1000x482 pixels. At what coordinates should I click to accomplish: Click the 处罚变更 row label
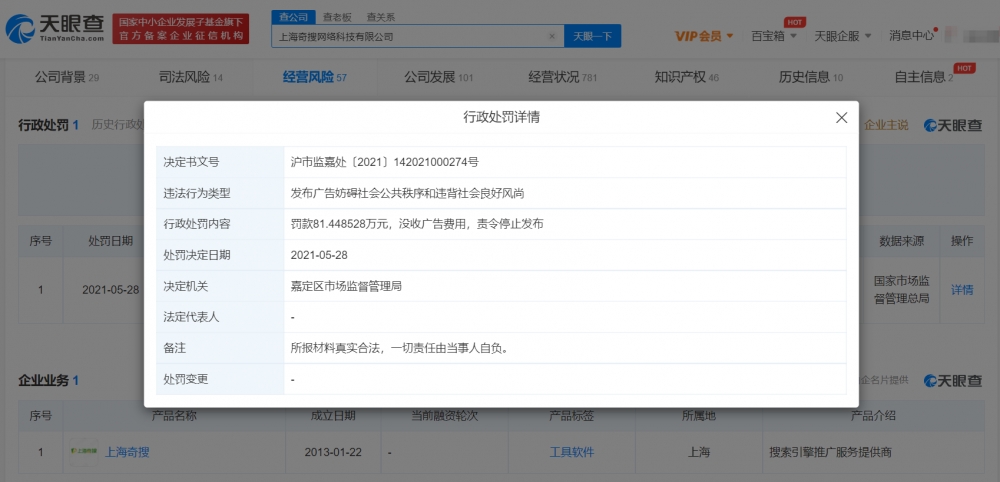point(186,379)
